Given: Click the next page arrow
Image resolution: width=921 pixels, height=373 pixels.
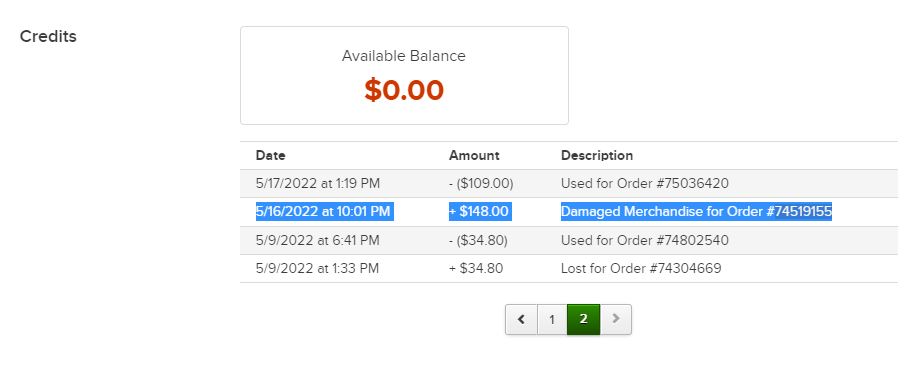Looking at the screenshot, I should [x=616, y=320].
